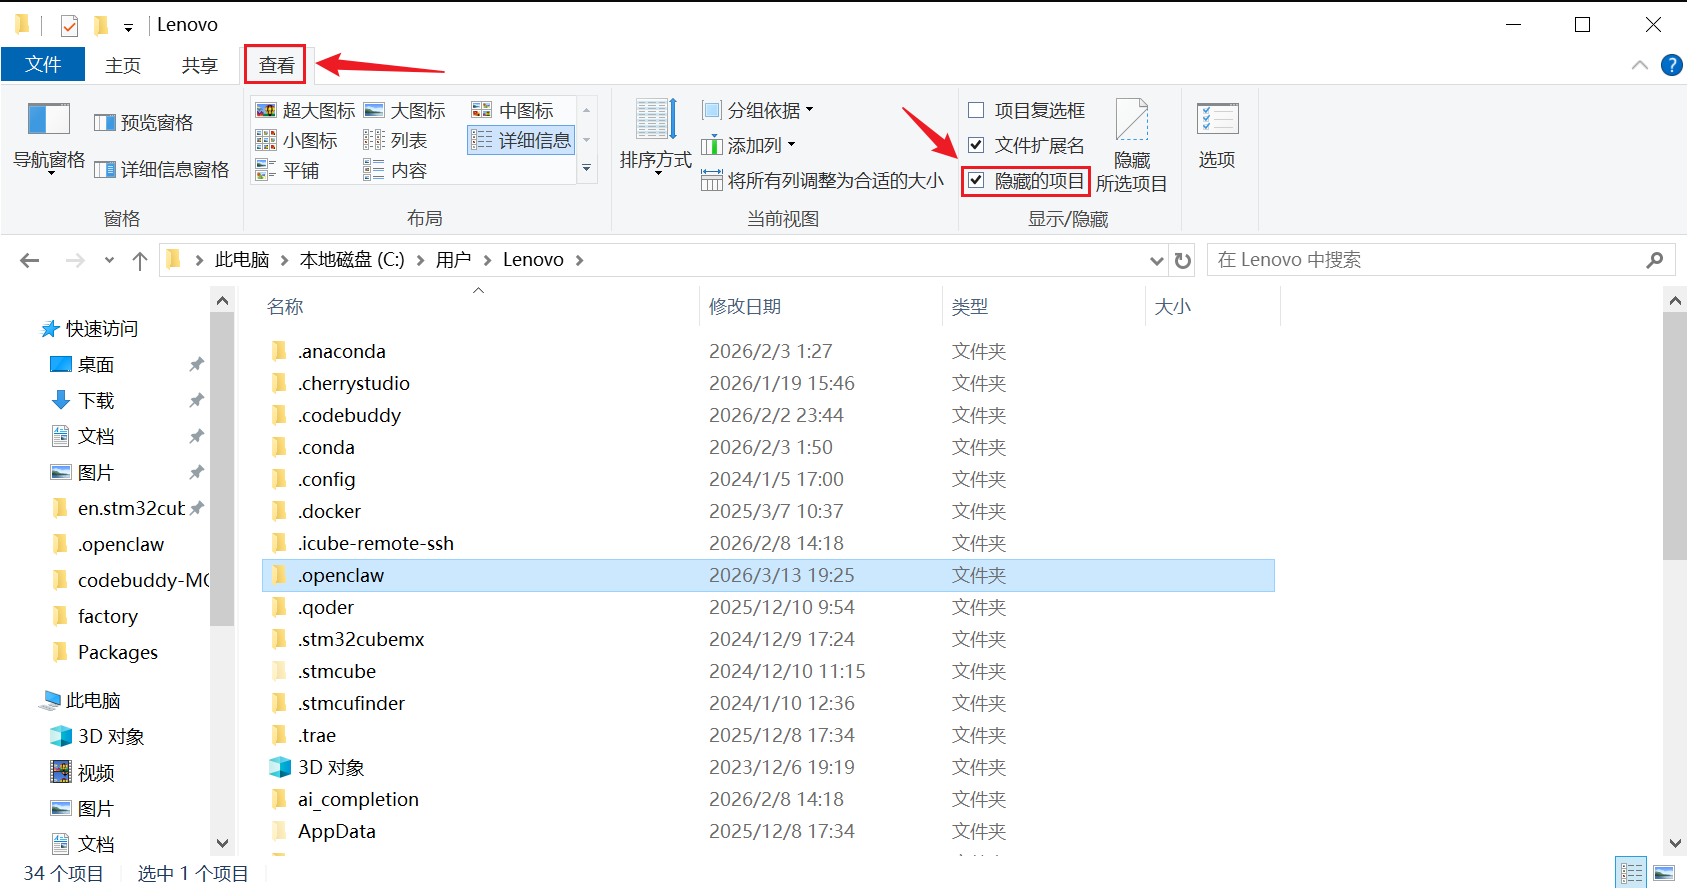The width and height of the screenshot is (1687, 888).
Task: Expand the chevron after 用户 in path
Action: [x=487, y=260]
